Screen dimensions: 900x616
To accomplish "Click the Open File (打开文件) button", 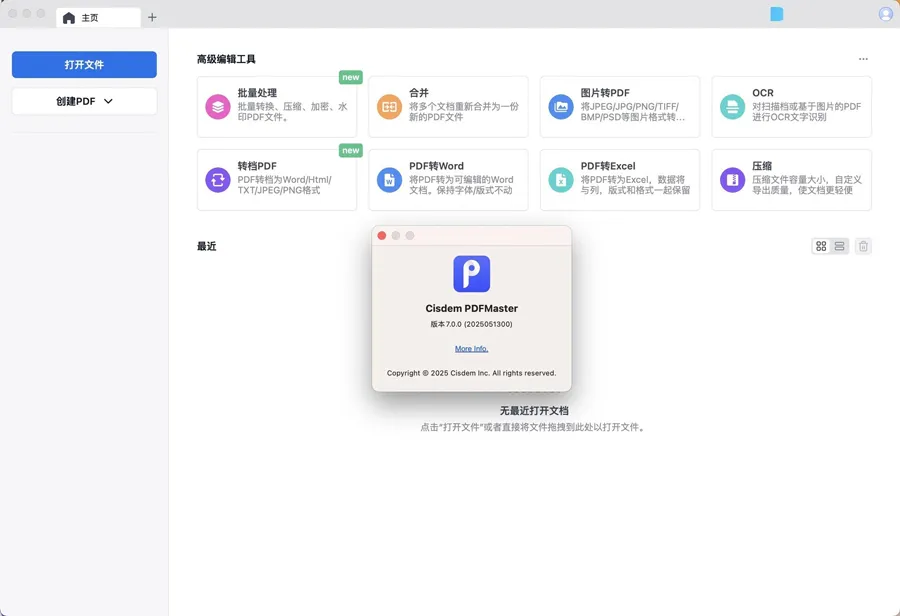I will pyautogui.click(x=84, y=65).
